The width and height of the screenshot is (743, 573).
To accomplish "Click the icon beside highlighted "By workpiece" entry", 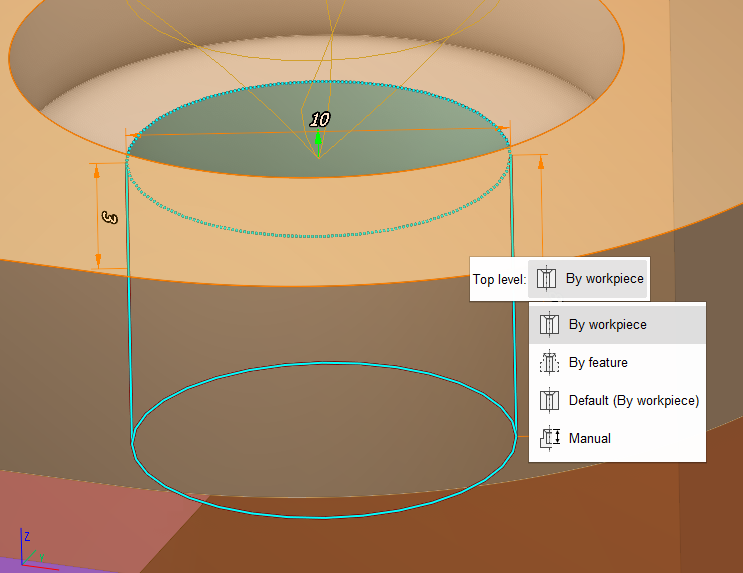I will click(548, 324).
